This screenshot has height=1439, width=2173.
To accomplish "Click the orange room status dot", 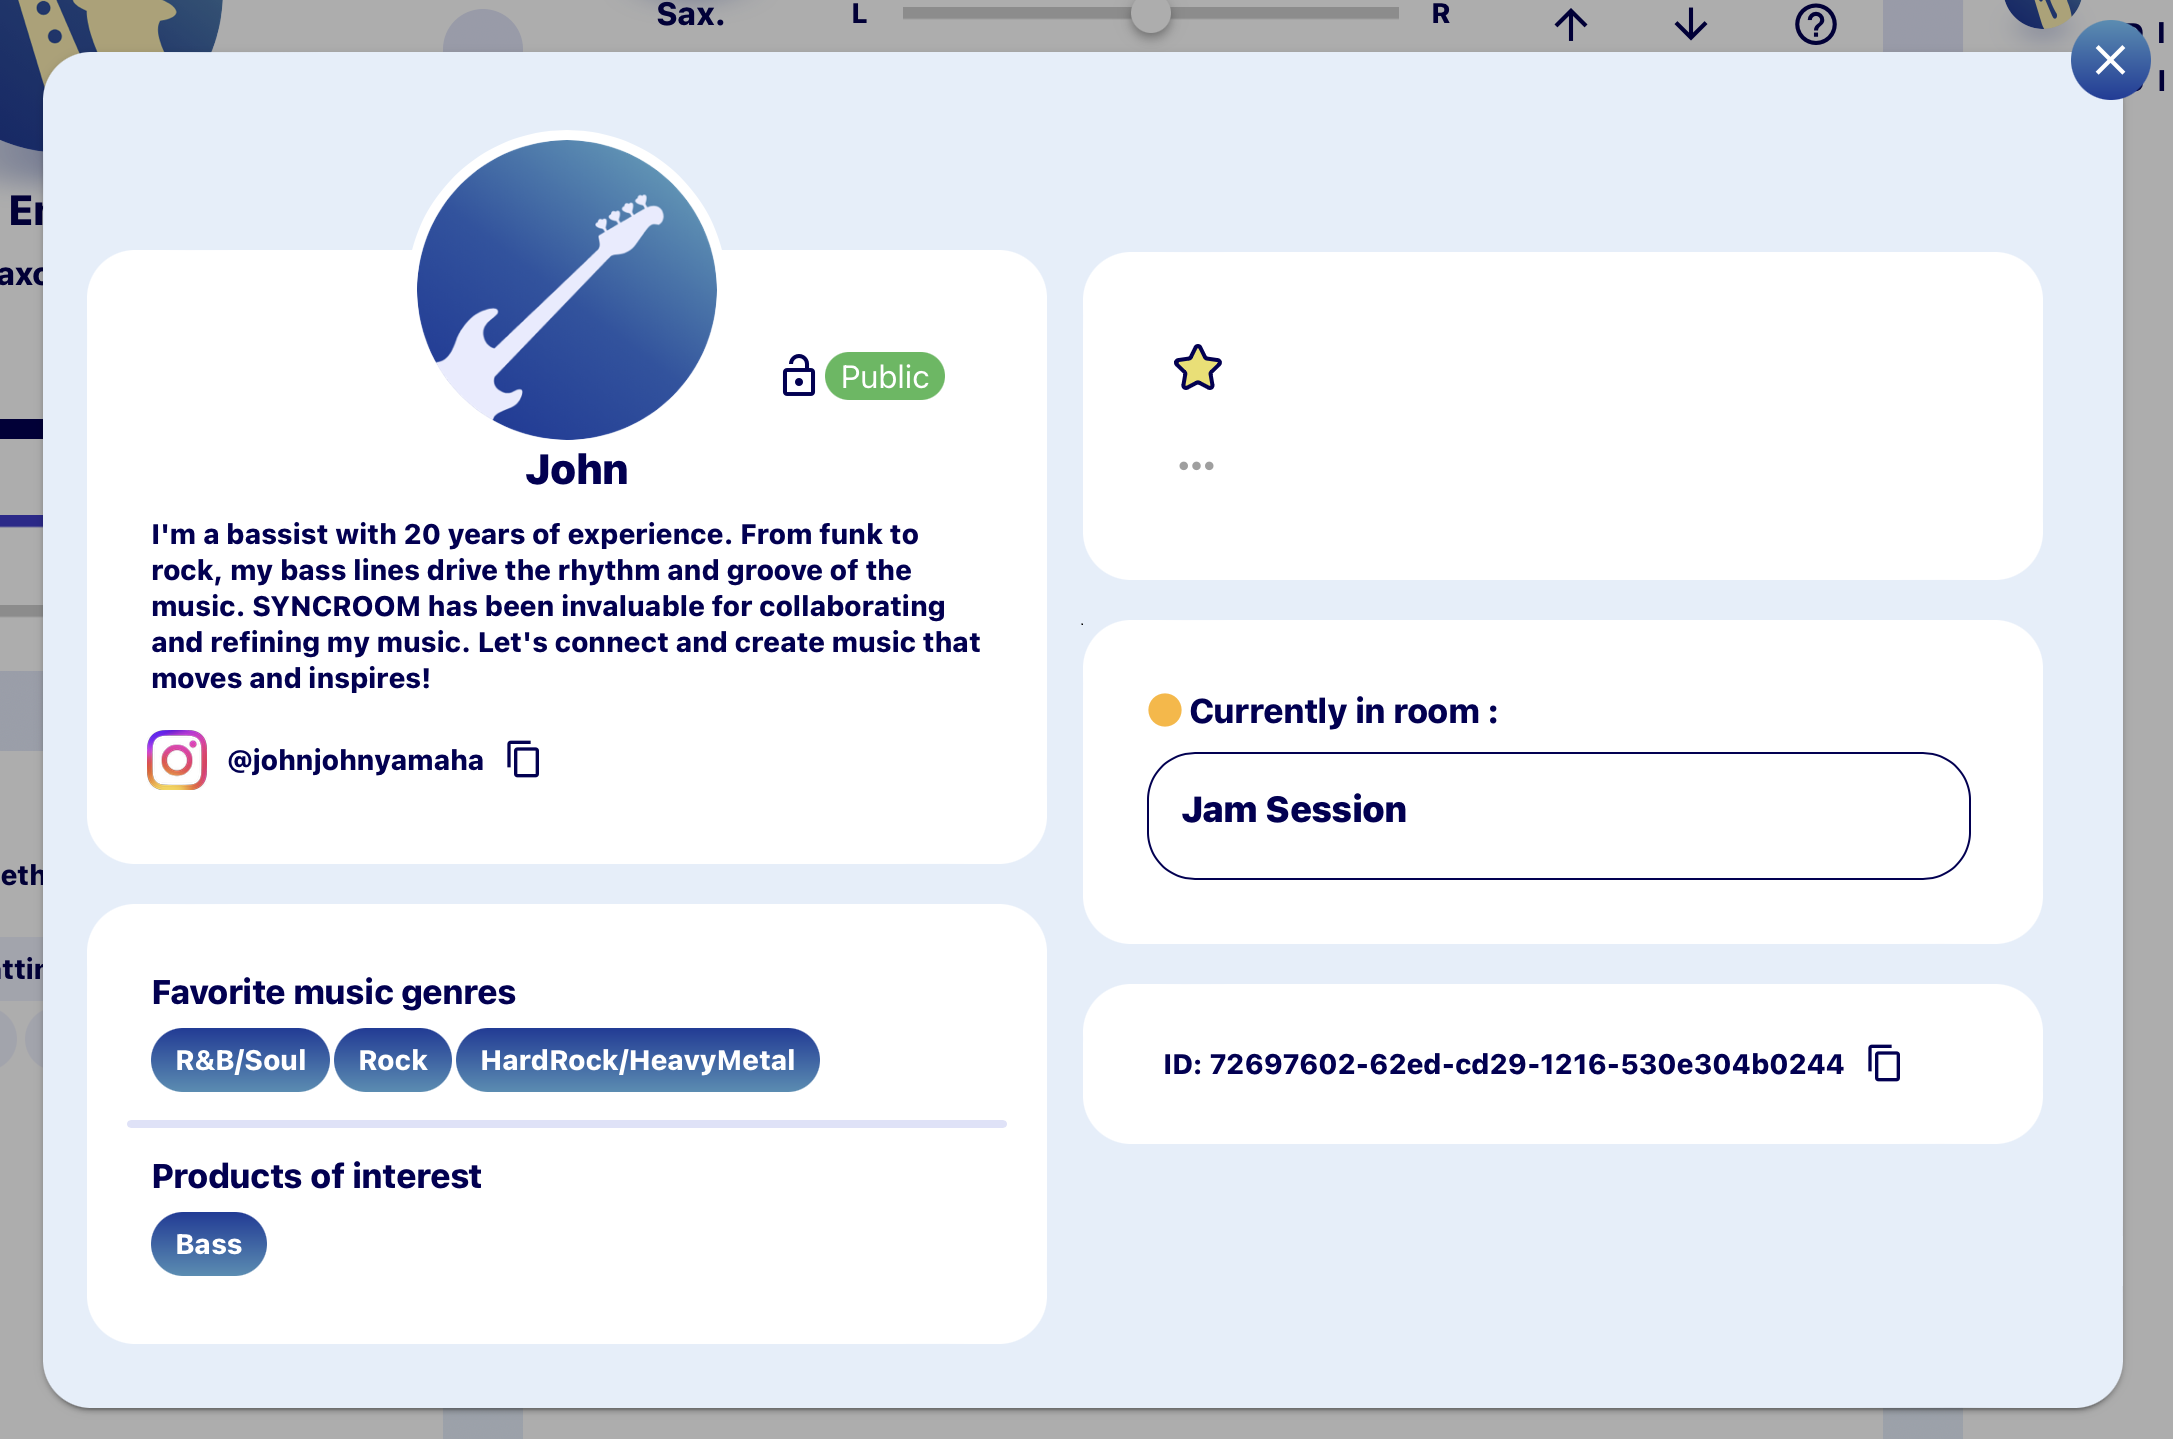I will 1164,710.
